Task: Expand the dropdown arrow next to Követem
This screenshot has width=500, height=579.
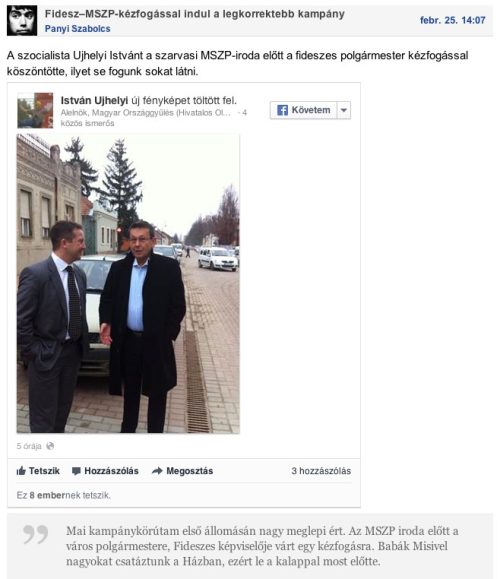Action: tap(344, 110)
